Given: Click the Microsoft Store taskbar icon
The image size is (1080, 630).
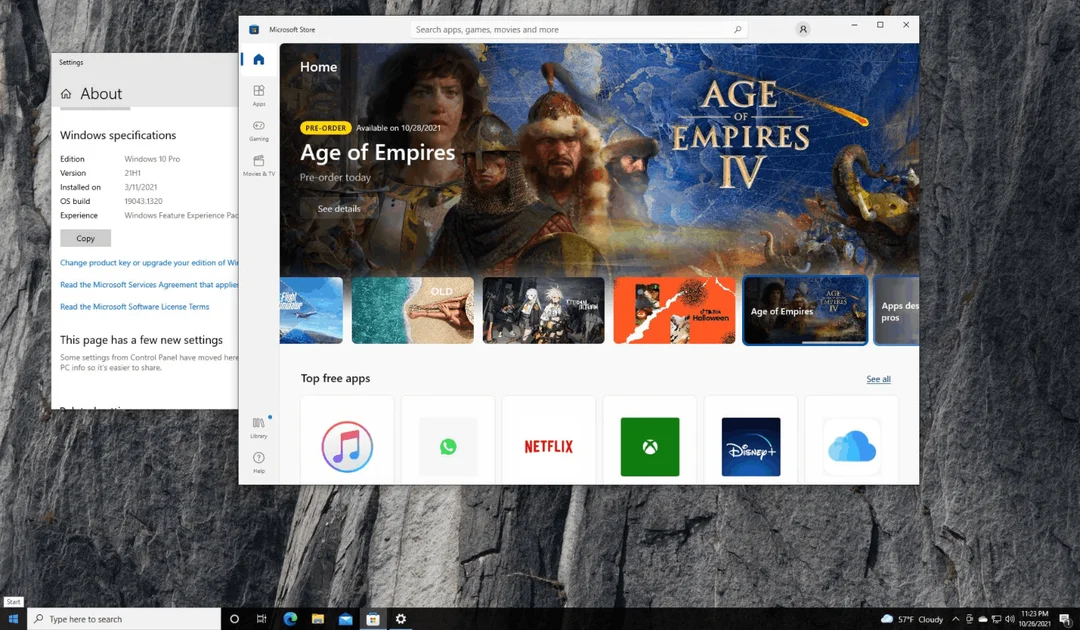Looking at the screenshot, I should tap(373, 619).
